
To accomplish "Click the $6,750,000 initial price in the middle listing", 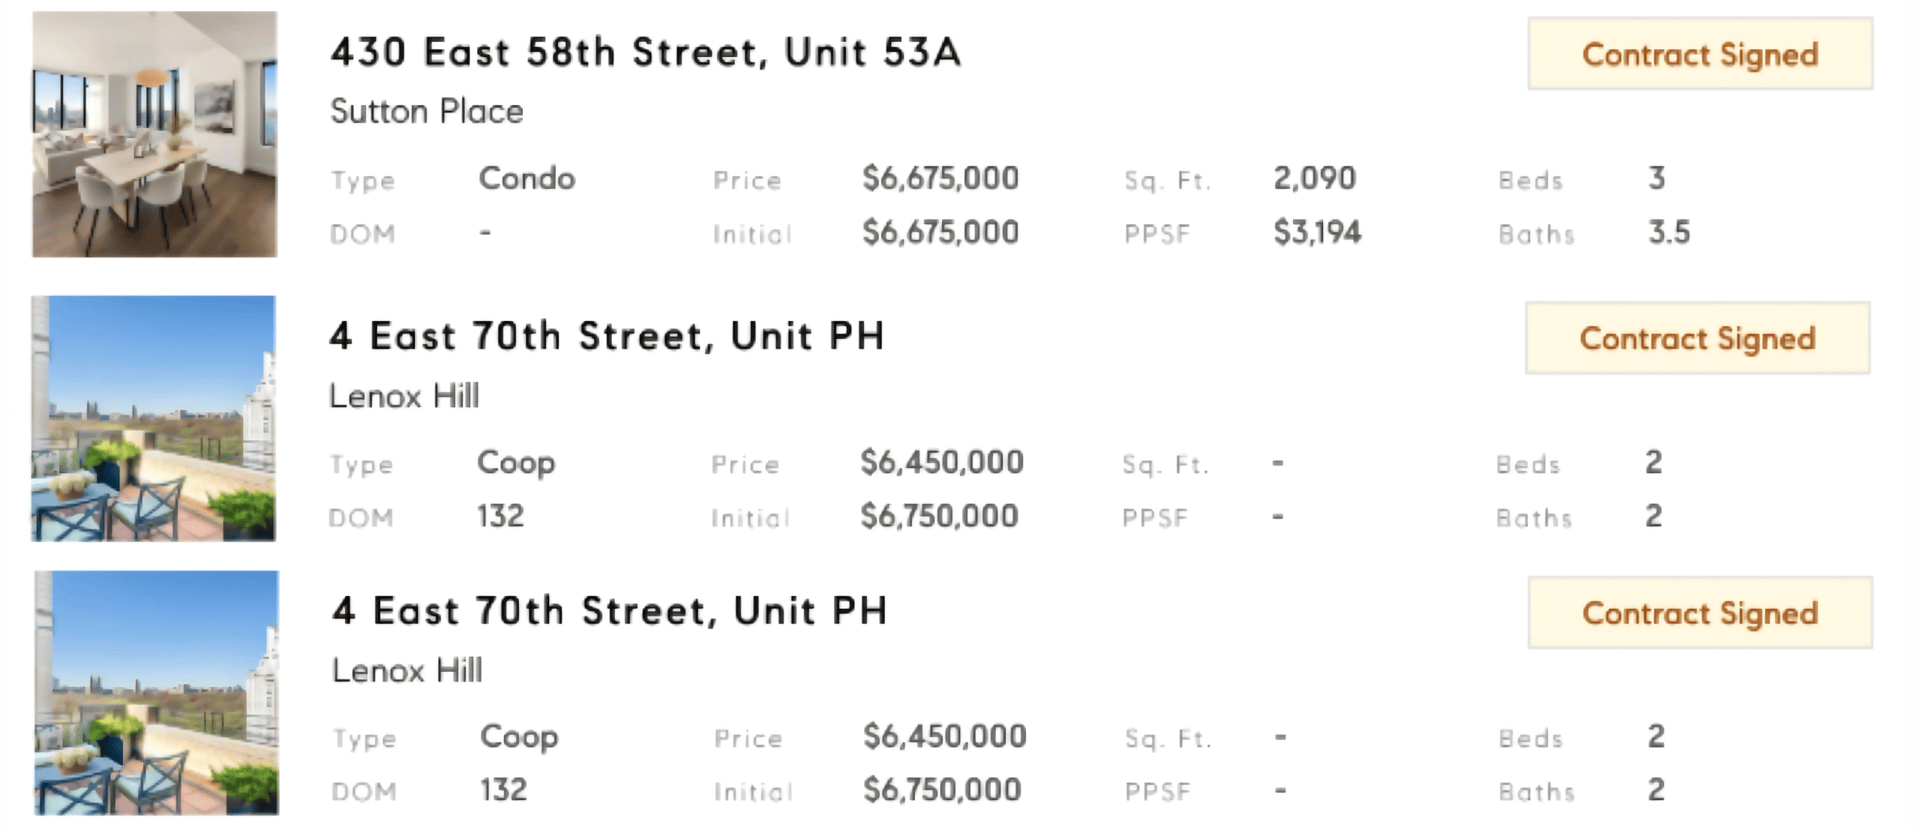I will coord(940,516).
